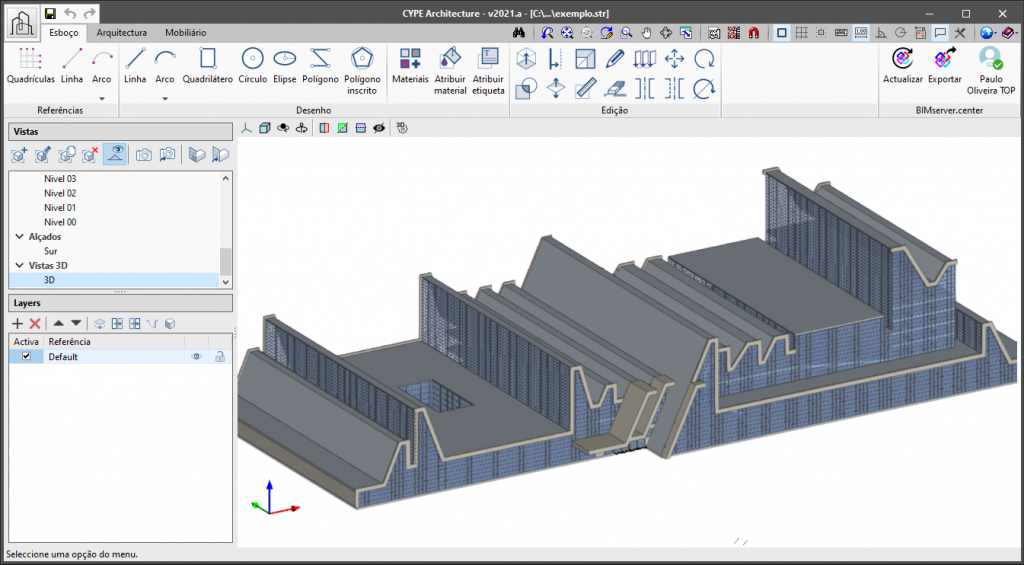
Task: Toggle visibility eye of Default layer
Action: [x=197, y=356]
